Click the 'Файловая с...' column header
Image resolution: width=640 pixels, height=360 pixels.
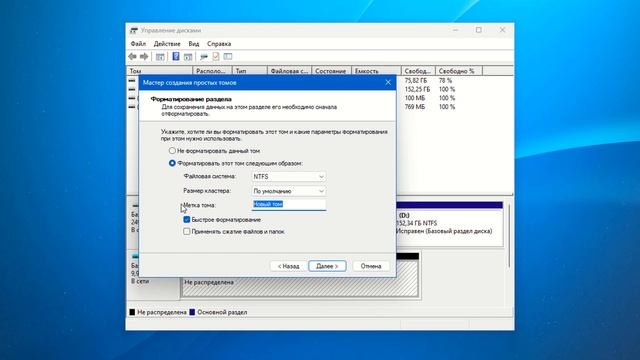tap(289, 71)
